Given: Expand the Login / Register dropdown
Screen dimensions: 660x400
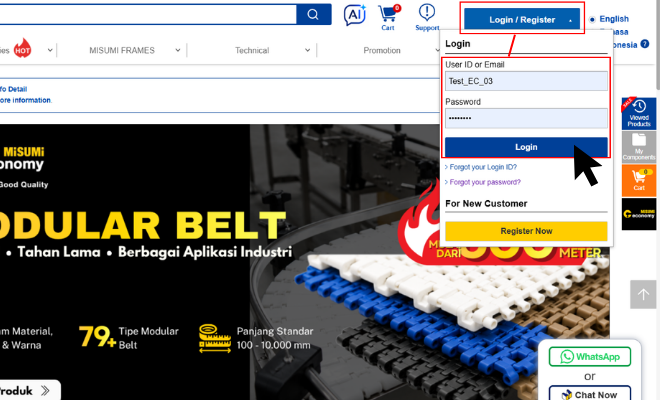Looking at the screenshot, I should click(522, 19).
